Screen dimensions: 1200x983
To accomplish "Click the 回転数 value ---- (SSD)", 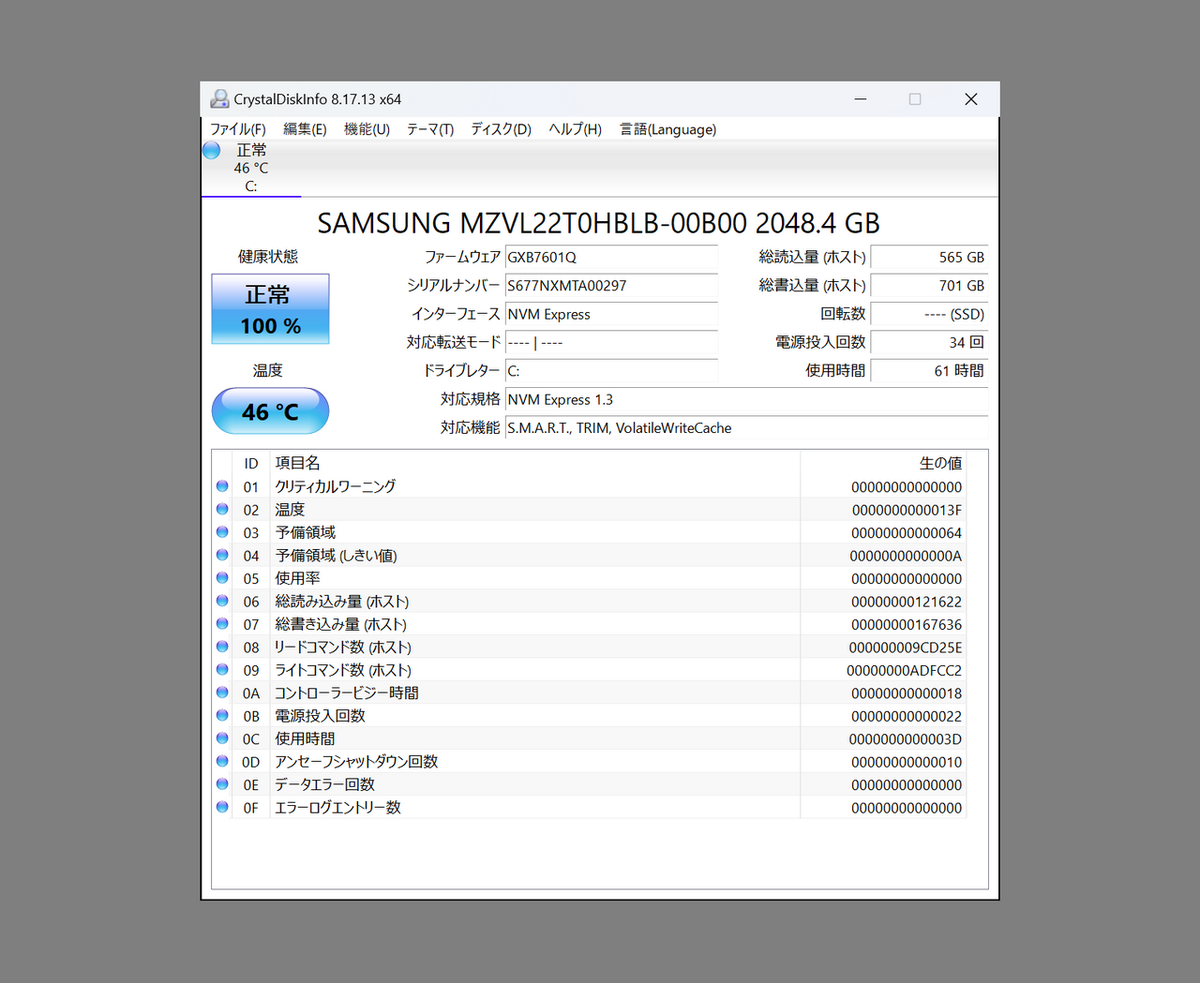I will (929, 314).
